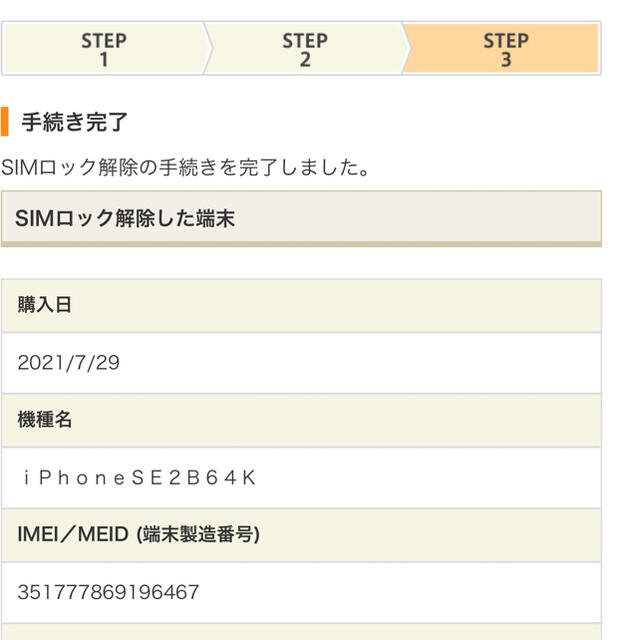Click the 手続き完了 heading
Viewport: 640px width, 640px height.
pyautogui.click(x=74, y=122)
